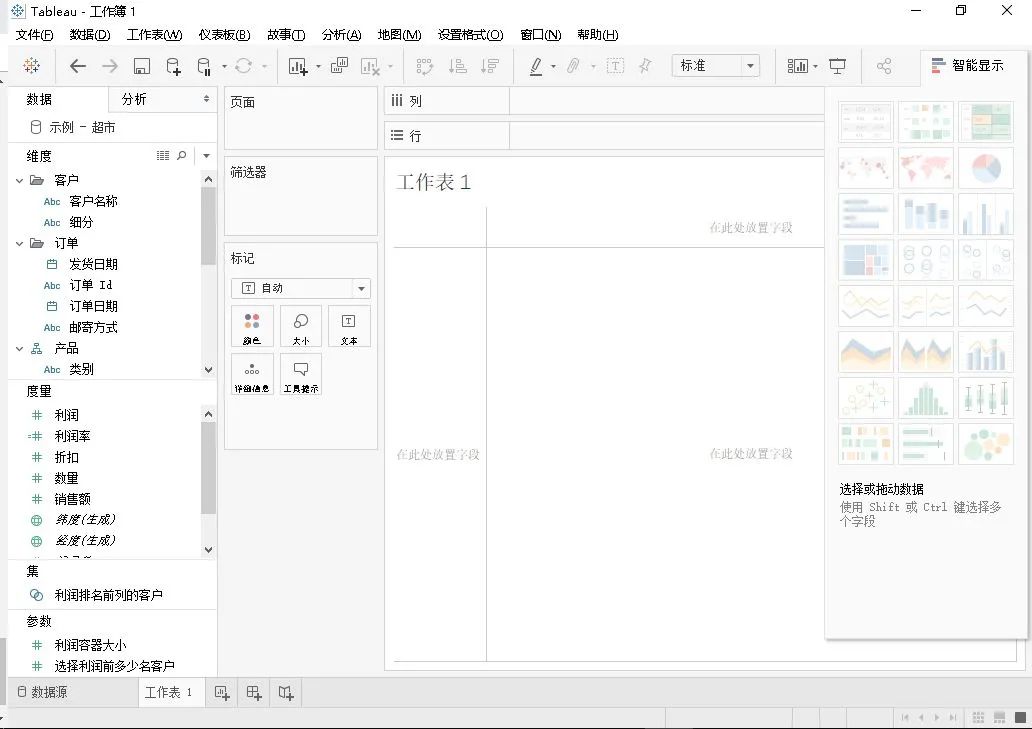Click the undo back arrow
This screenshot has width=1032, height=729.
[x=78, y=66]
